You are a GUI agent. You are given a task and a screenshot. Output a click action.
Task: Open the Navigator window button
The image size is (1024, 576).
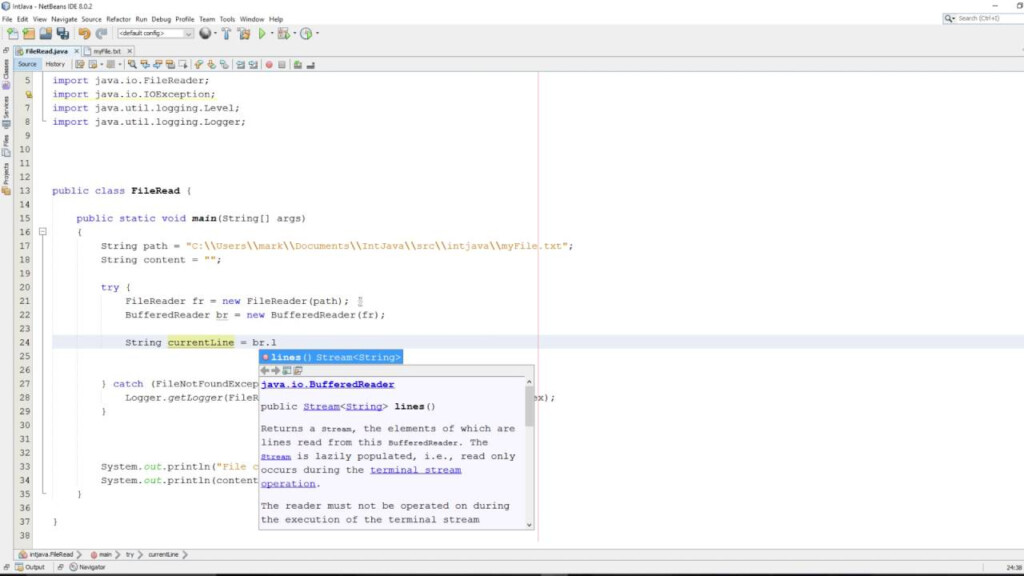tap(87, 567)
